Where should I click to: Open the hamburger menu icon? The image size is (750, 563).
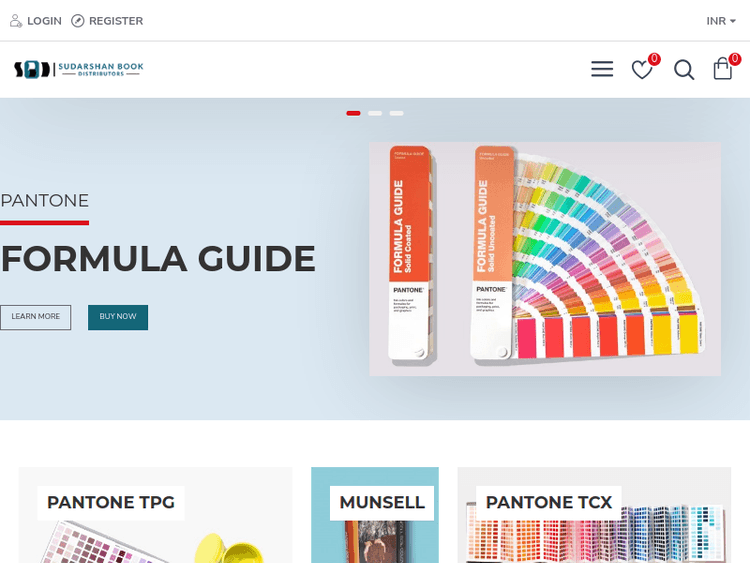tap(602, 69)
